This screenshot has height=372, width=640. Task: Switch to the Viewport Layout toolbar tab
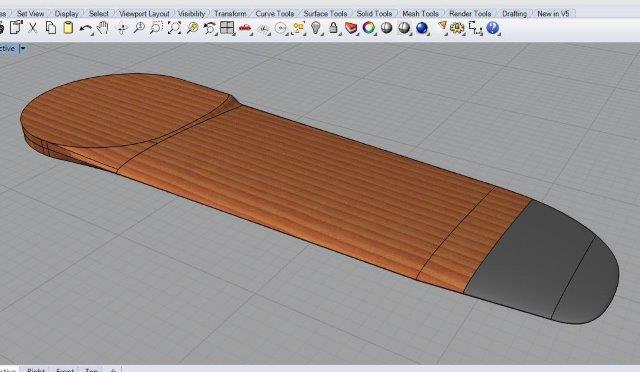(x=144, y=13)
